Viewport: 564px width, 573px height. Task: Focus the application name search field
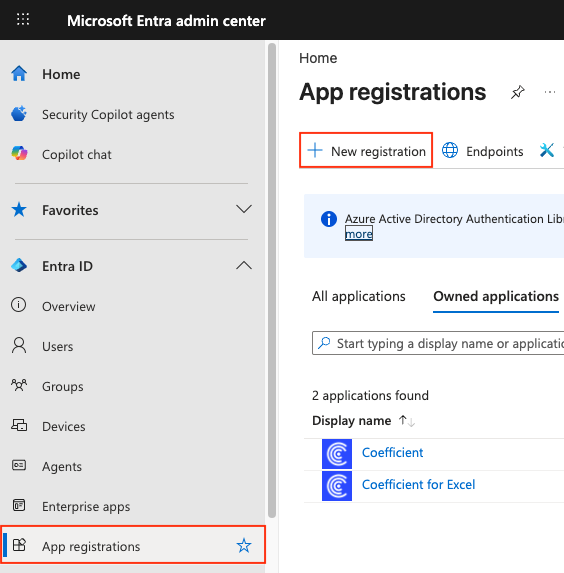tap(438, 343)
